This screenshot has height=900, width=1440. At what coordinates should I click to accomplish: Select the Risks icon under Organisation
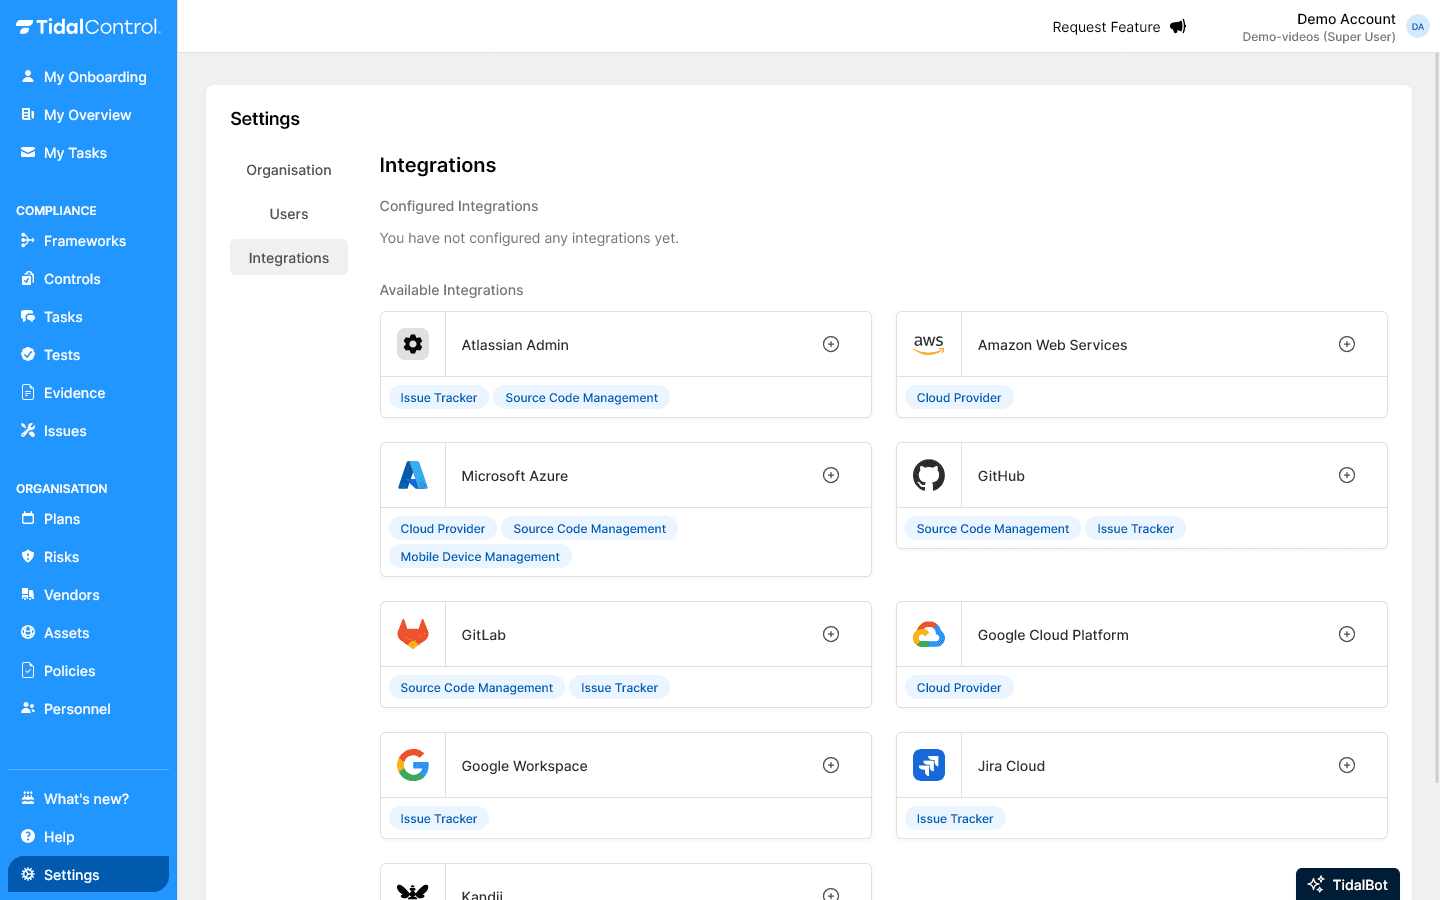pyautogui.click(x=27, y=557)
